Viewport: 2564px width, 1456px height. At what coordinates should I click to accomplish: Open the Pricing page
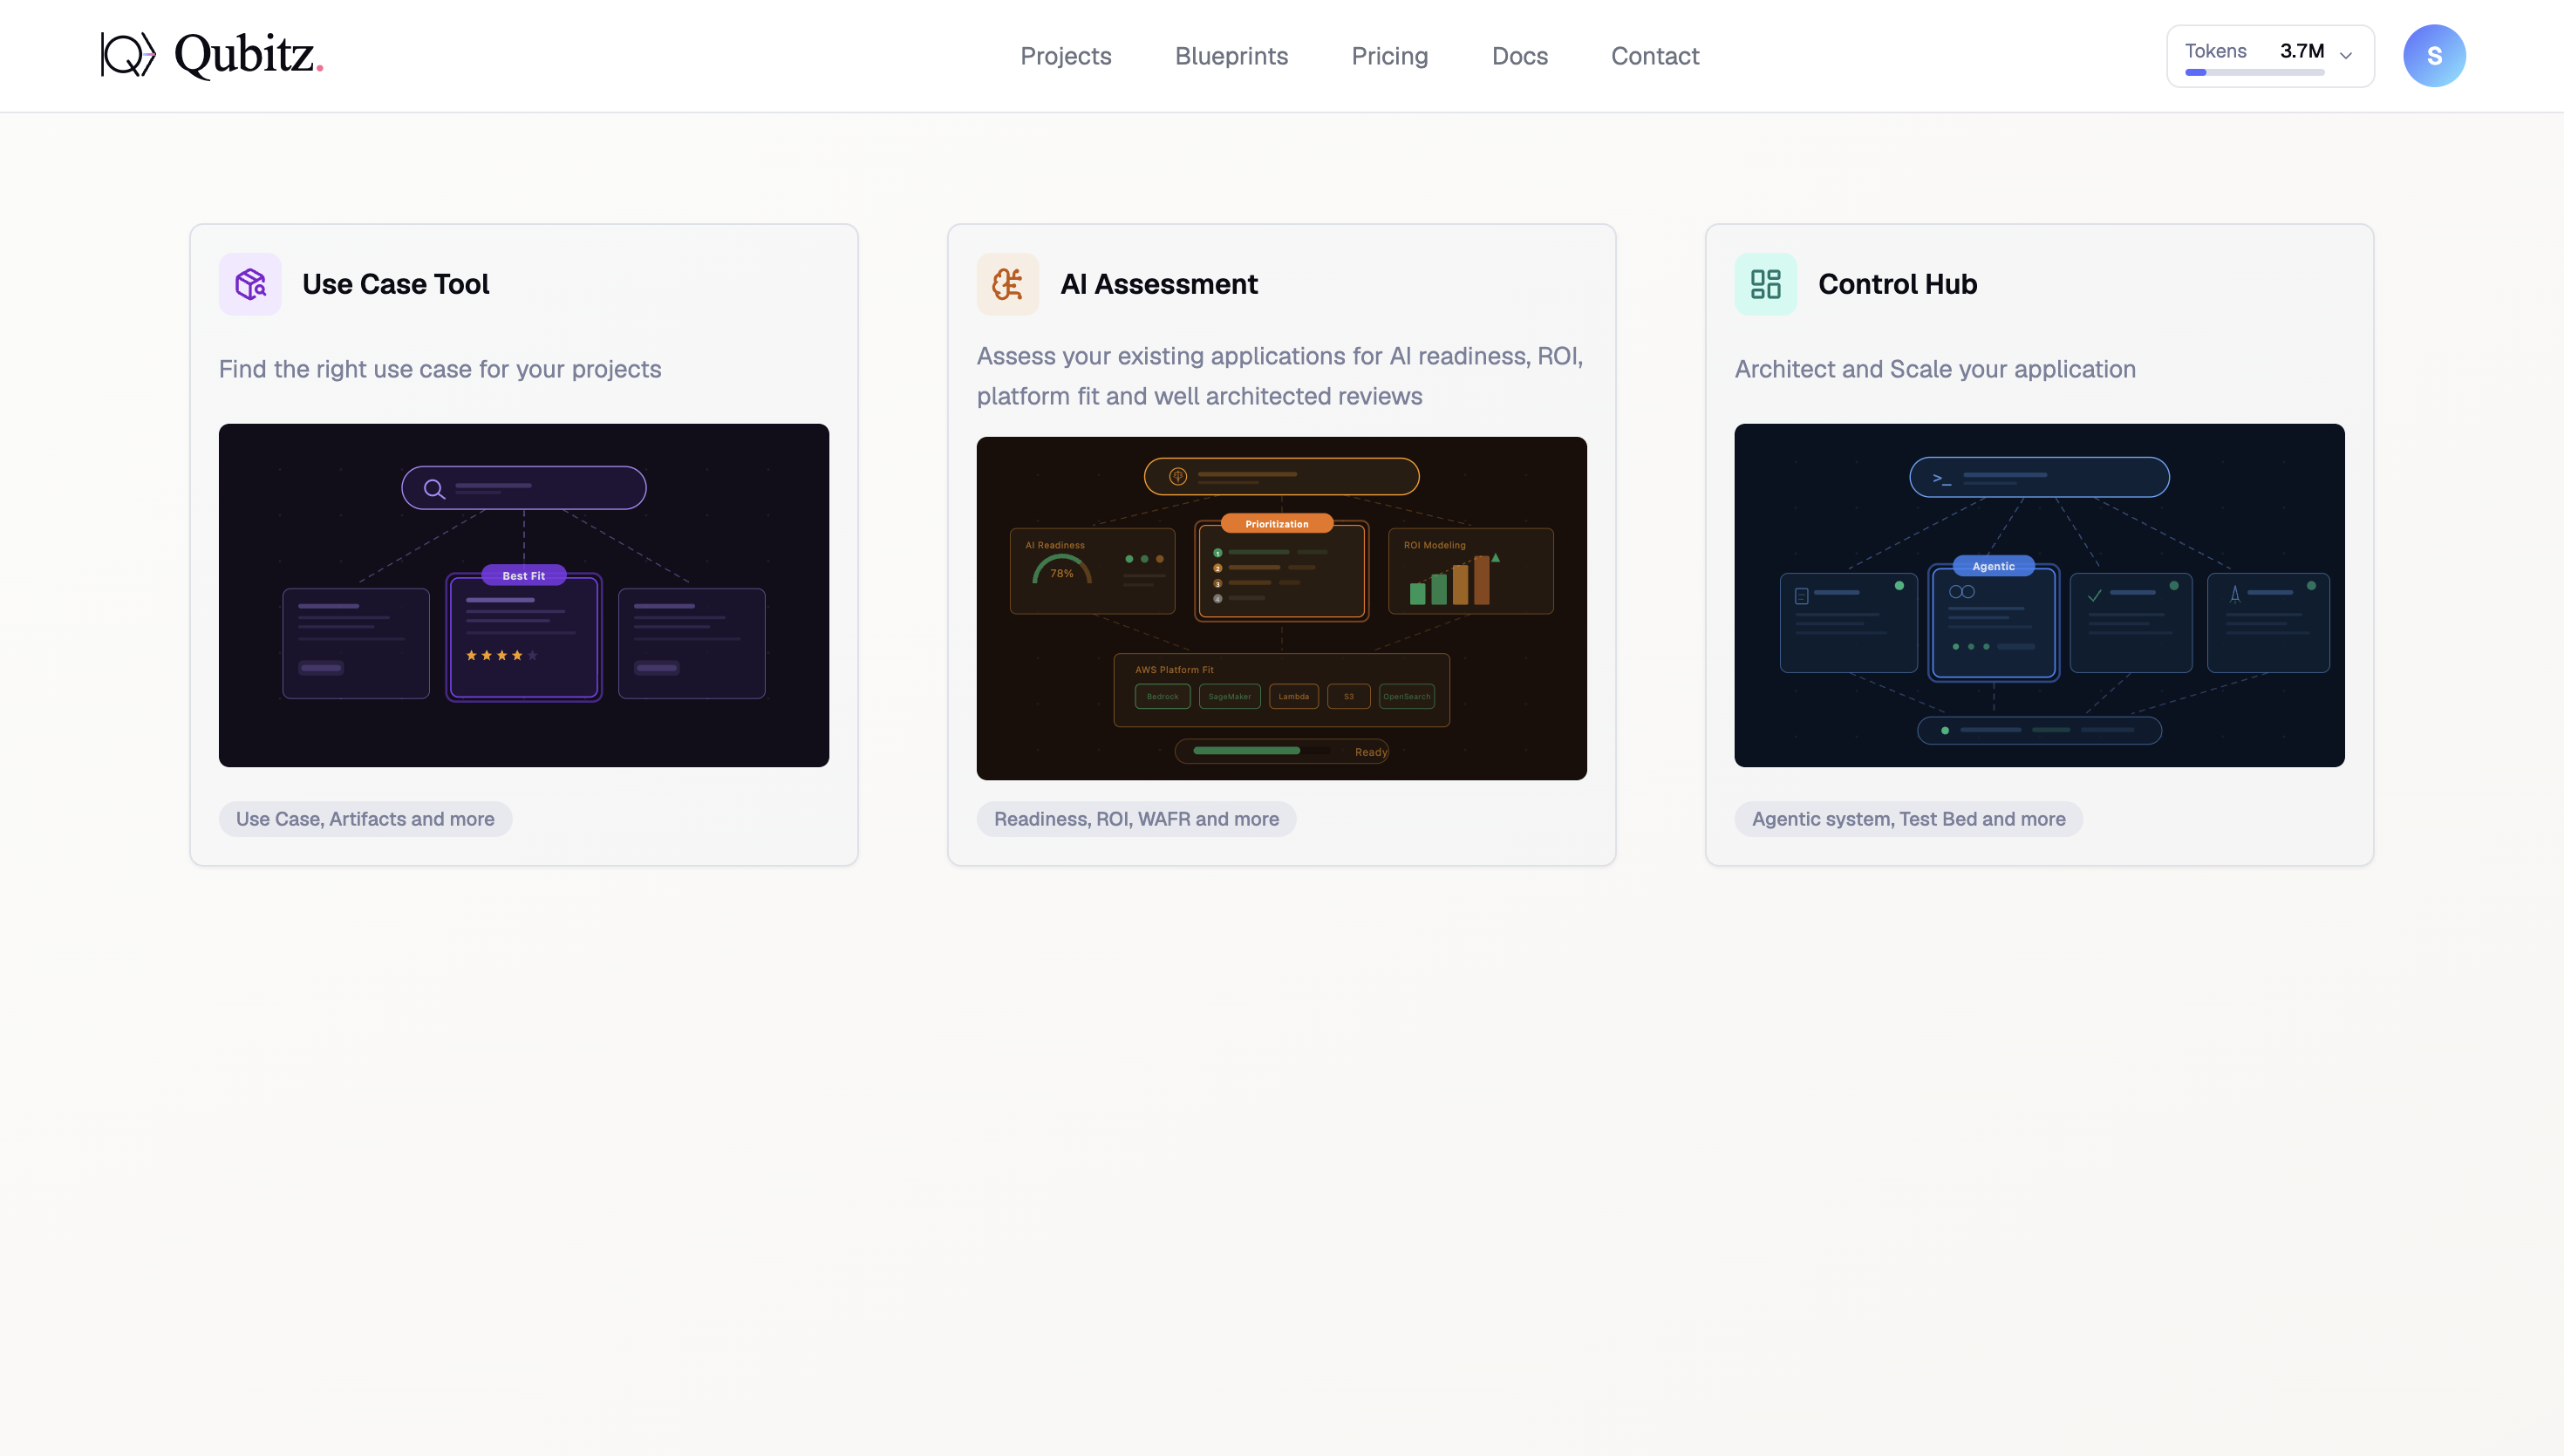(x=1389, y=56)
